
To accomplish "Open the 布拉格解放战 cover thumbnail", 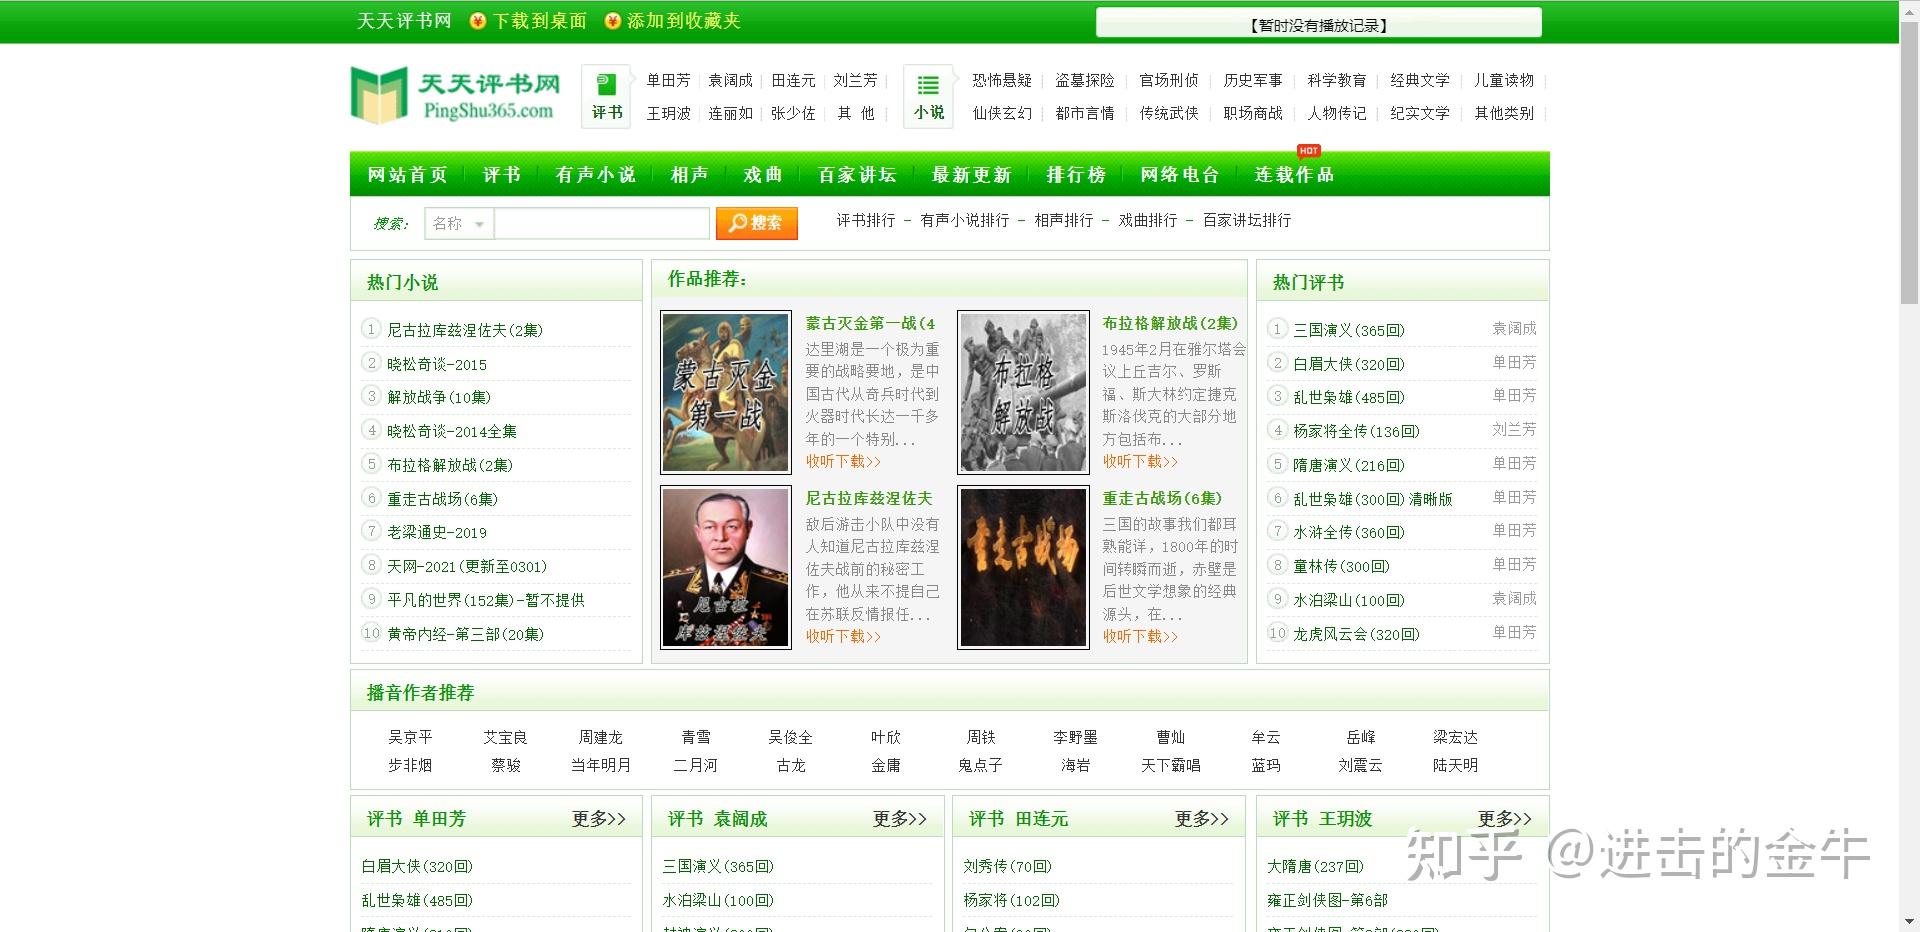I will (x=1023, y=392).
